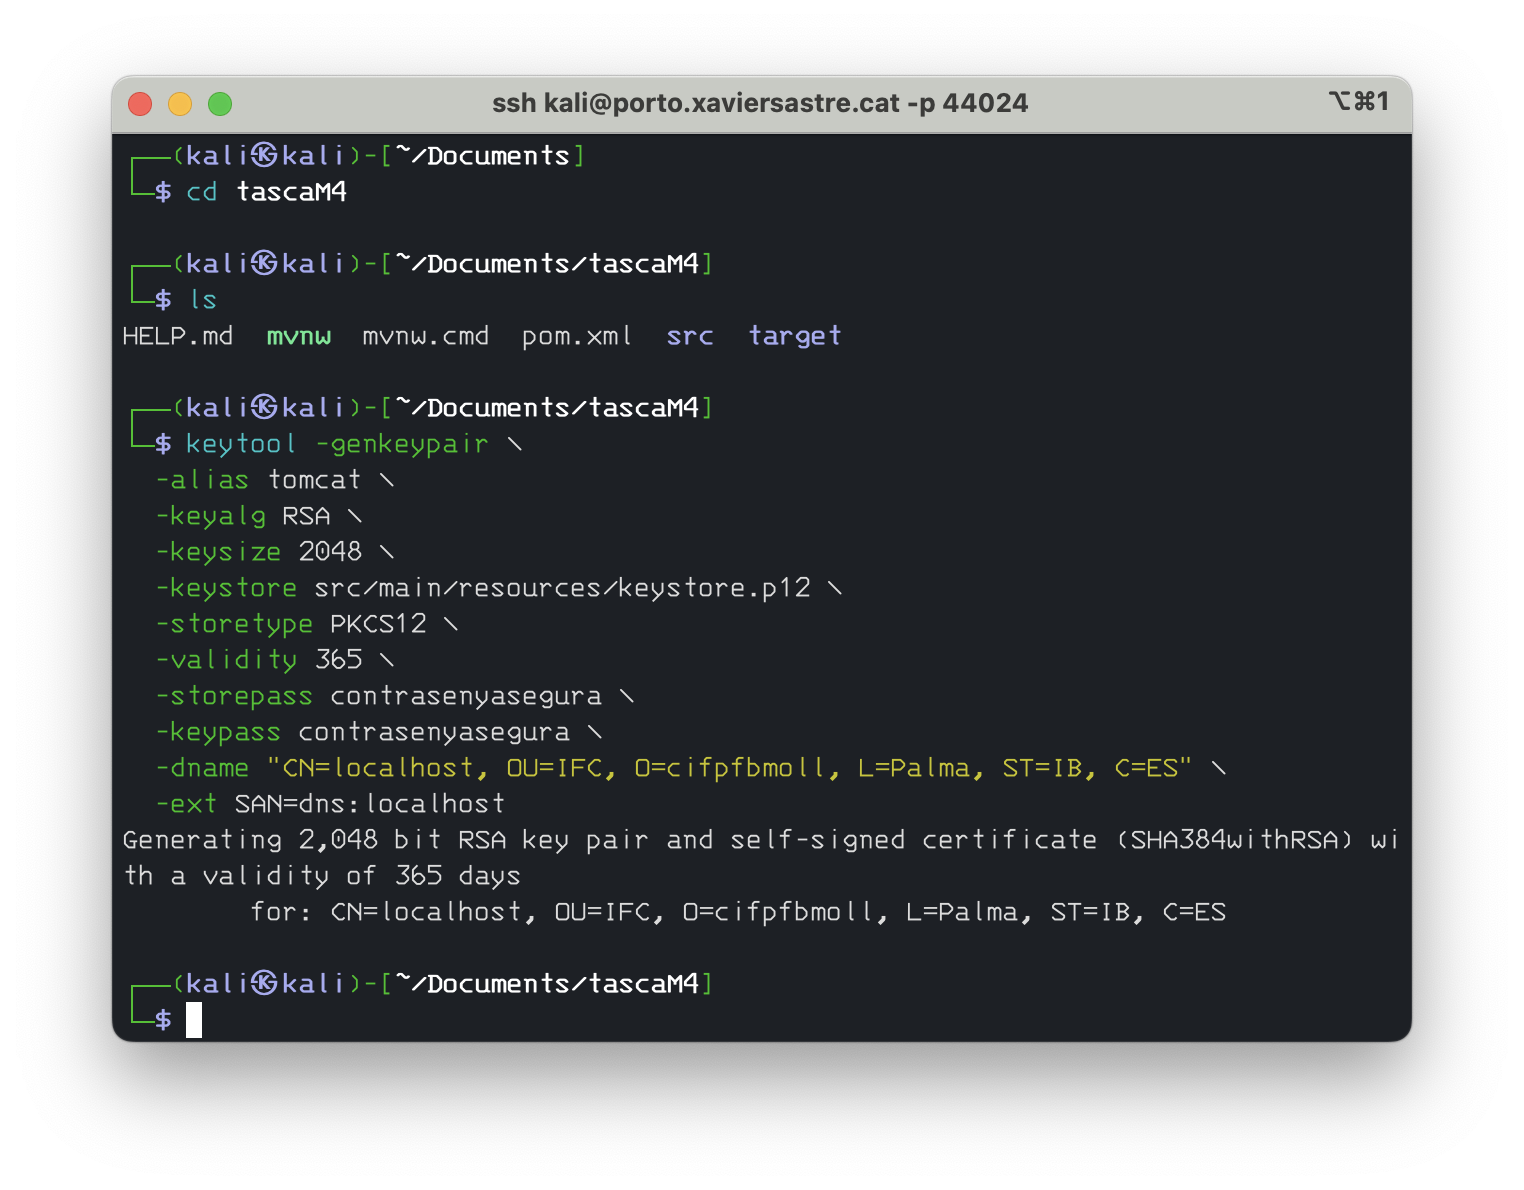The height and width of the screenshot is (1190, 1524).
Task: Zoom the window with the green button
Action: (220, 104)
